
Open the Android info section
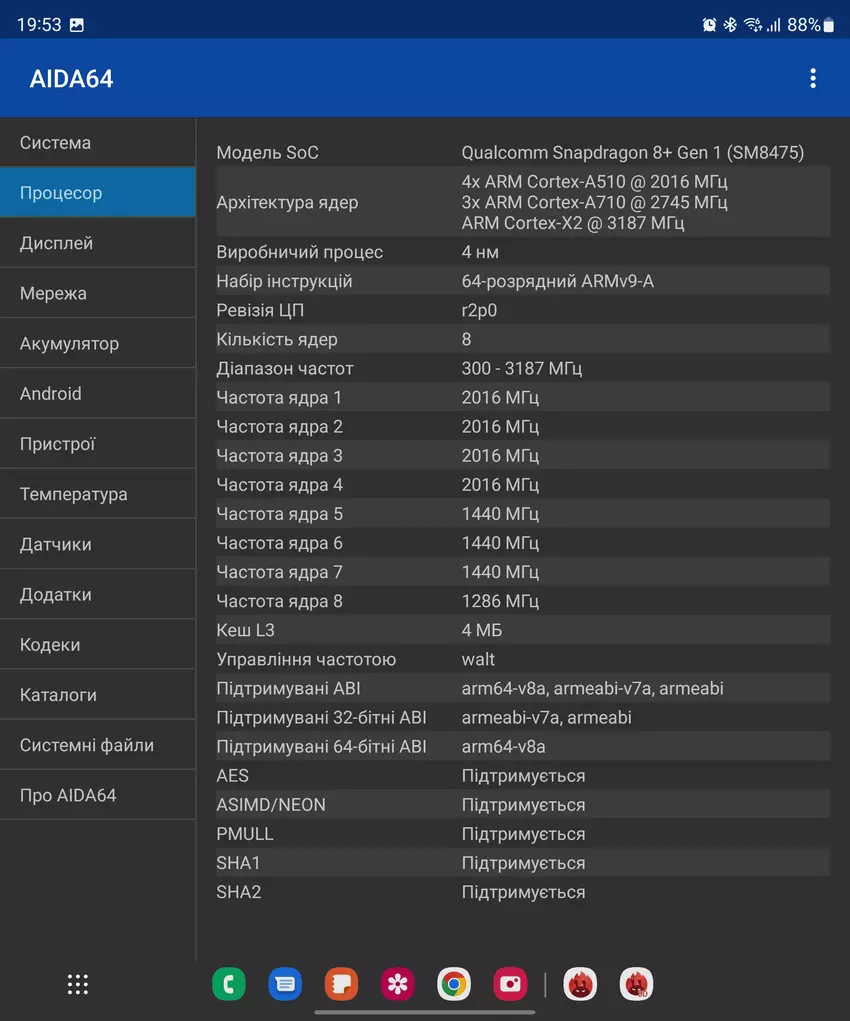coord(98,393)
